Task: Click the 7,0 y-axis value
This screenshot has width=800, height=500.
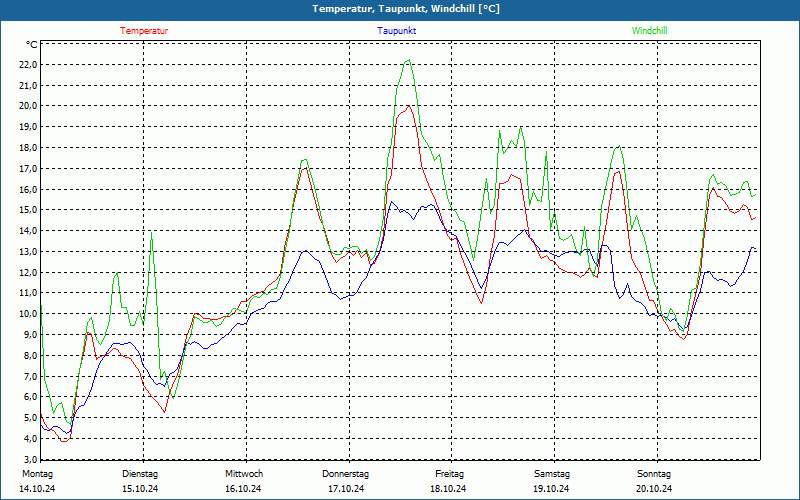Action: pyautogui.click(x=30, y=377)
